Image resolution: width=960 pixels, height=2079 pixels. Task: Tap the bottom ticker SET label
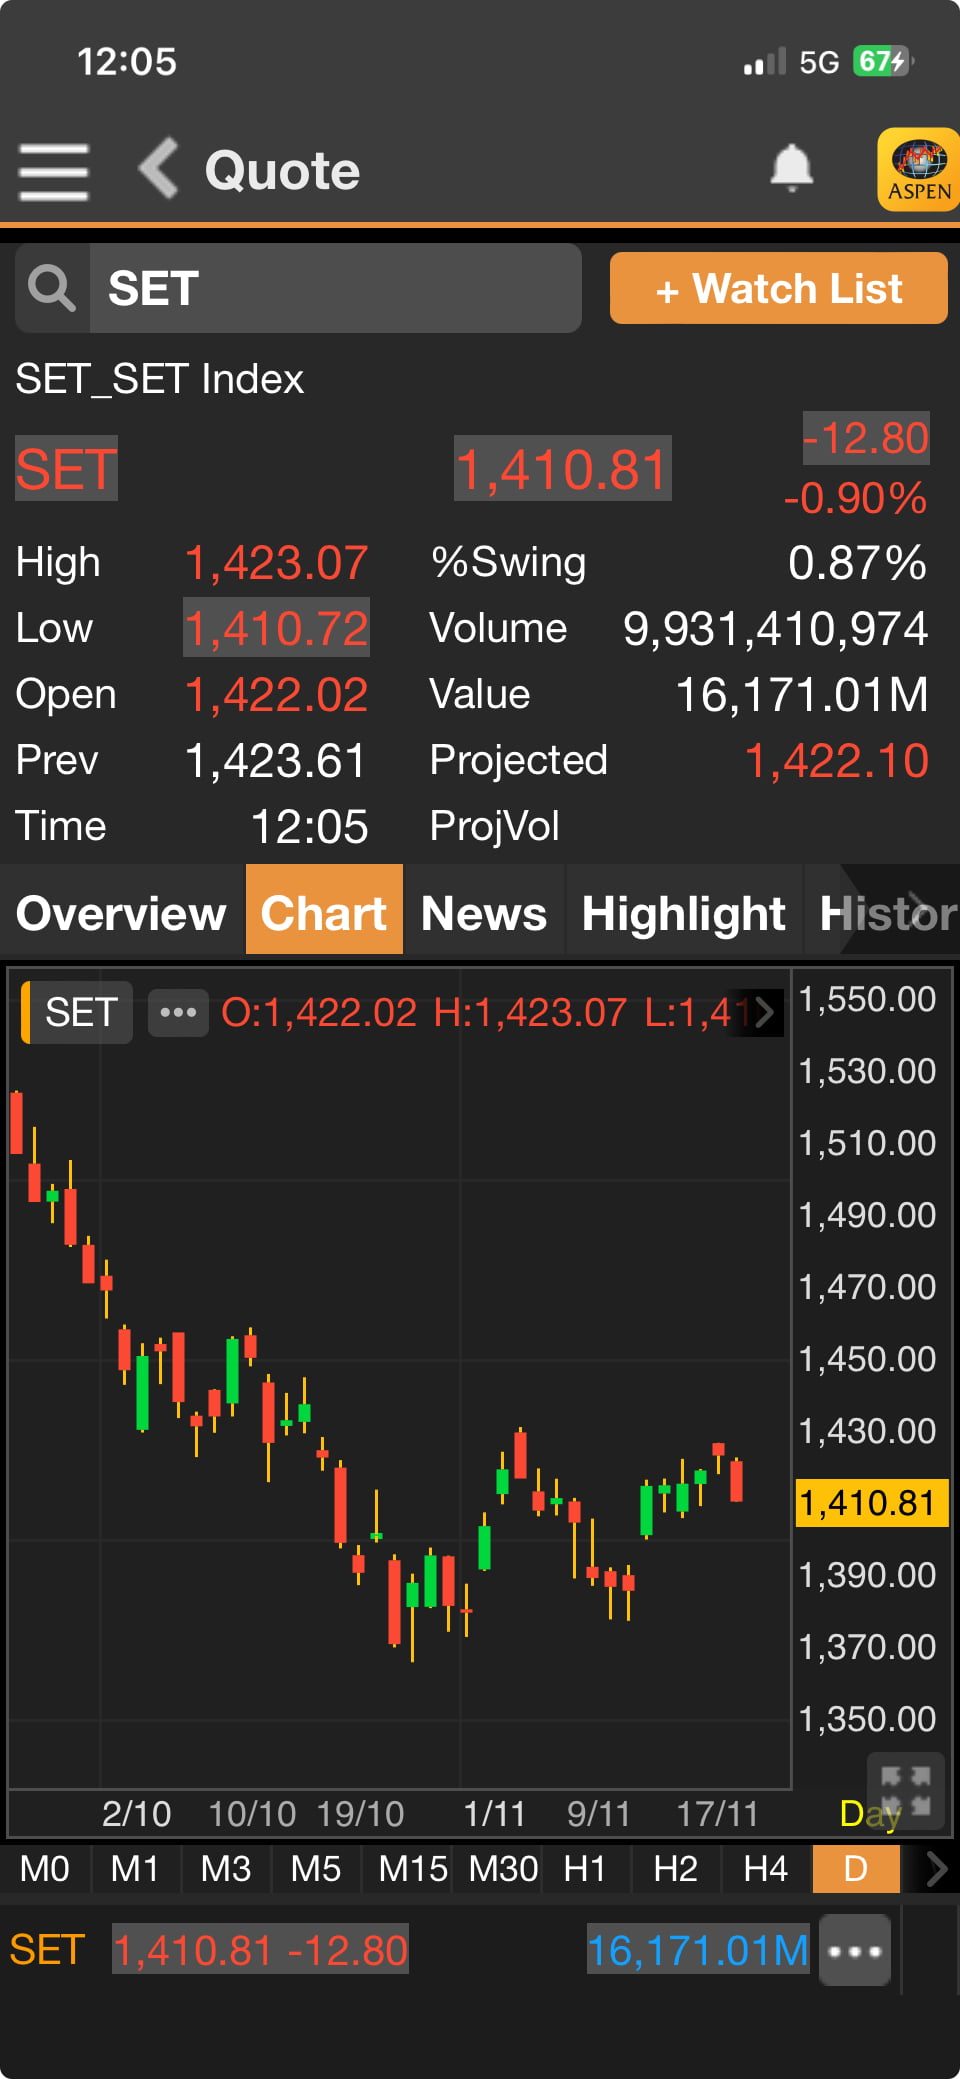click(x=47, y=1950)
